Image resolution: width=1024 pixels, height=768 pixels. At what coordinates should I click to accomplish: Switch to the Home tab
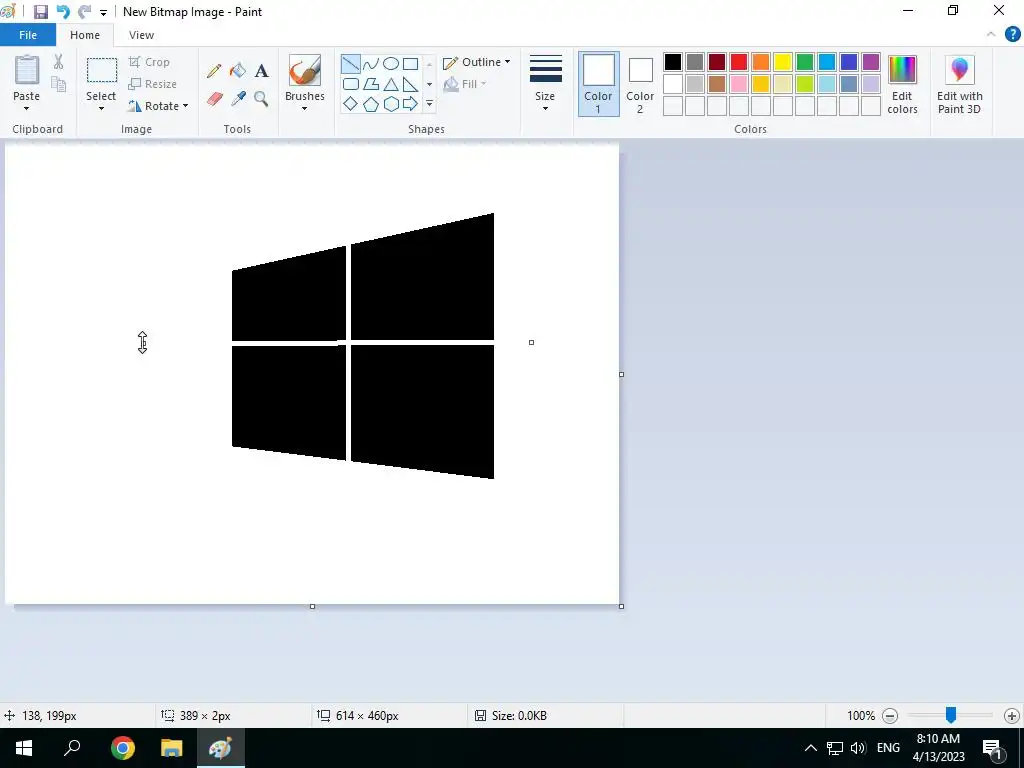[85, 35]
